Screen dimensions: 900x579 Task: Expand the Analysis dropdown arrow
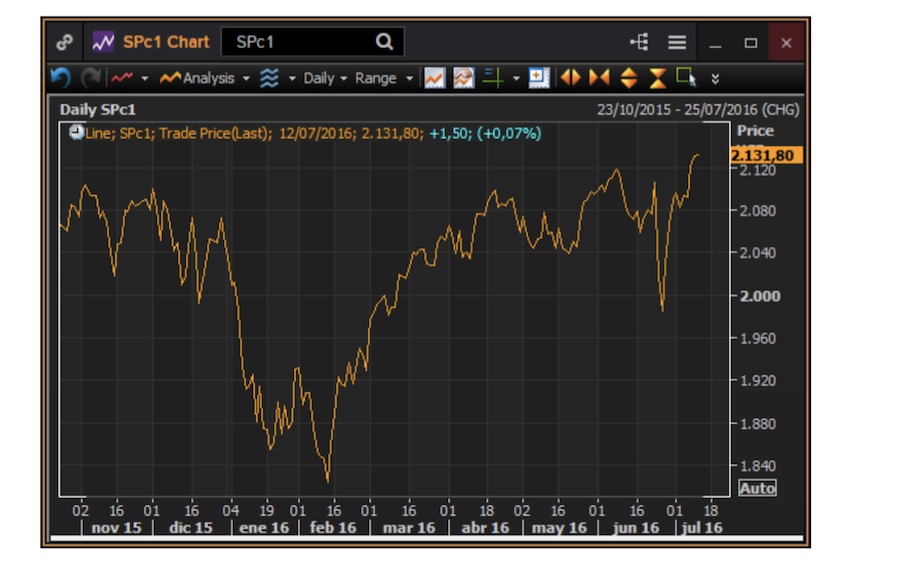(x=246, y=78)
